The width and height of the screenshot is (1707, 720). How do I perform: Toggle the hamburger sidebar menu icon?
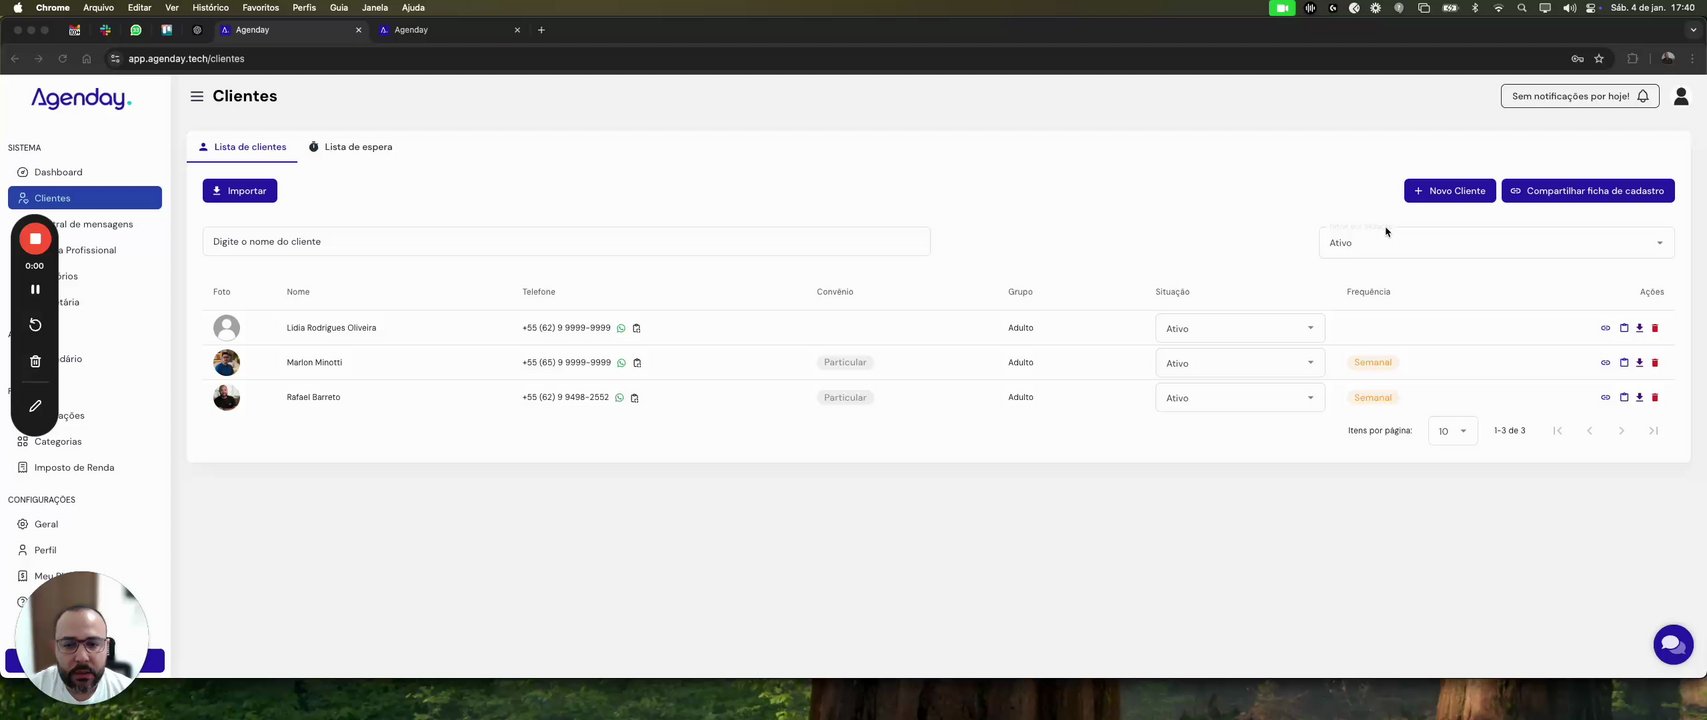coord(197,96)
